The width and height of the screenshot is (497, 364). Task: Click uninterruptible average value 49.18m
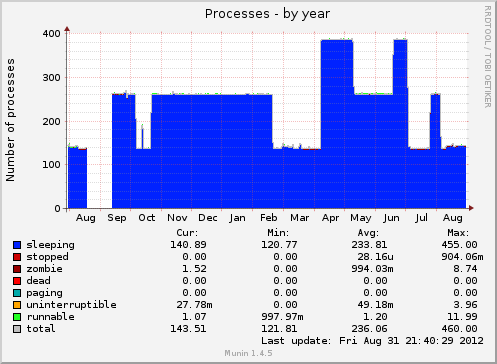tap(375, 305)
